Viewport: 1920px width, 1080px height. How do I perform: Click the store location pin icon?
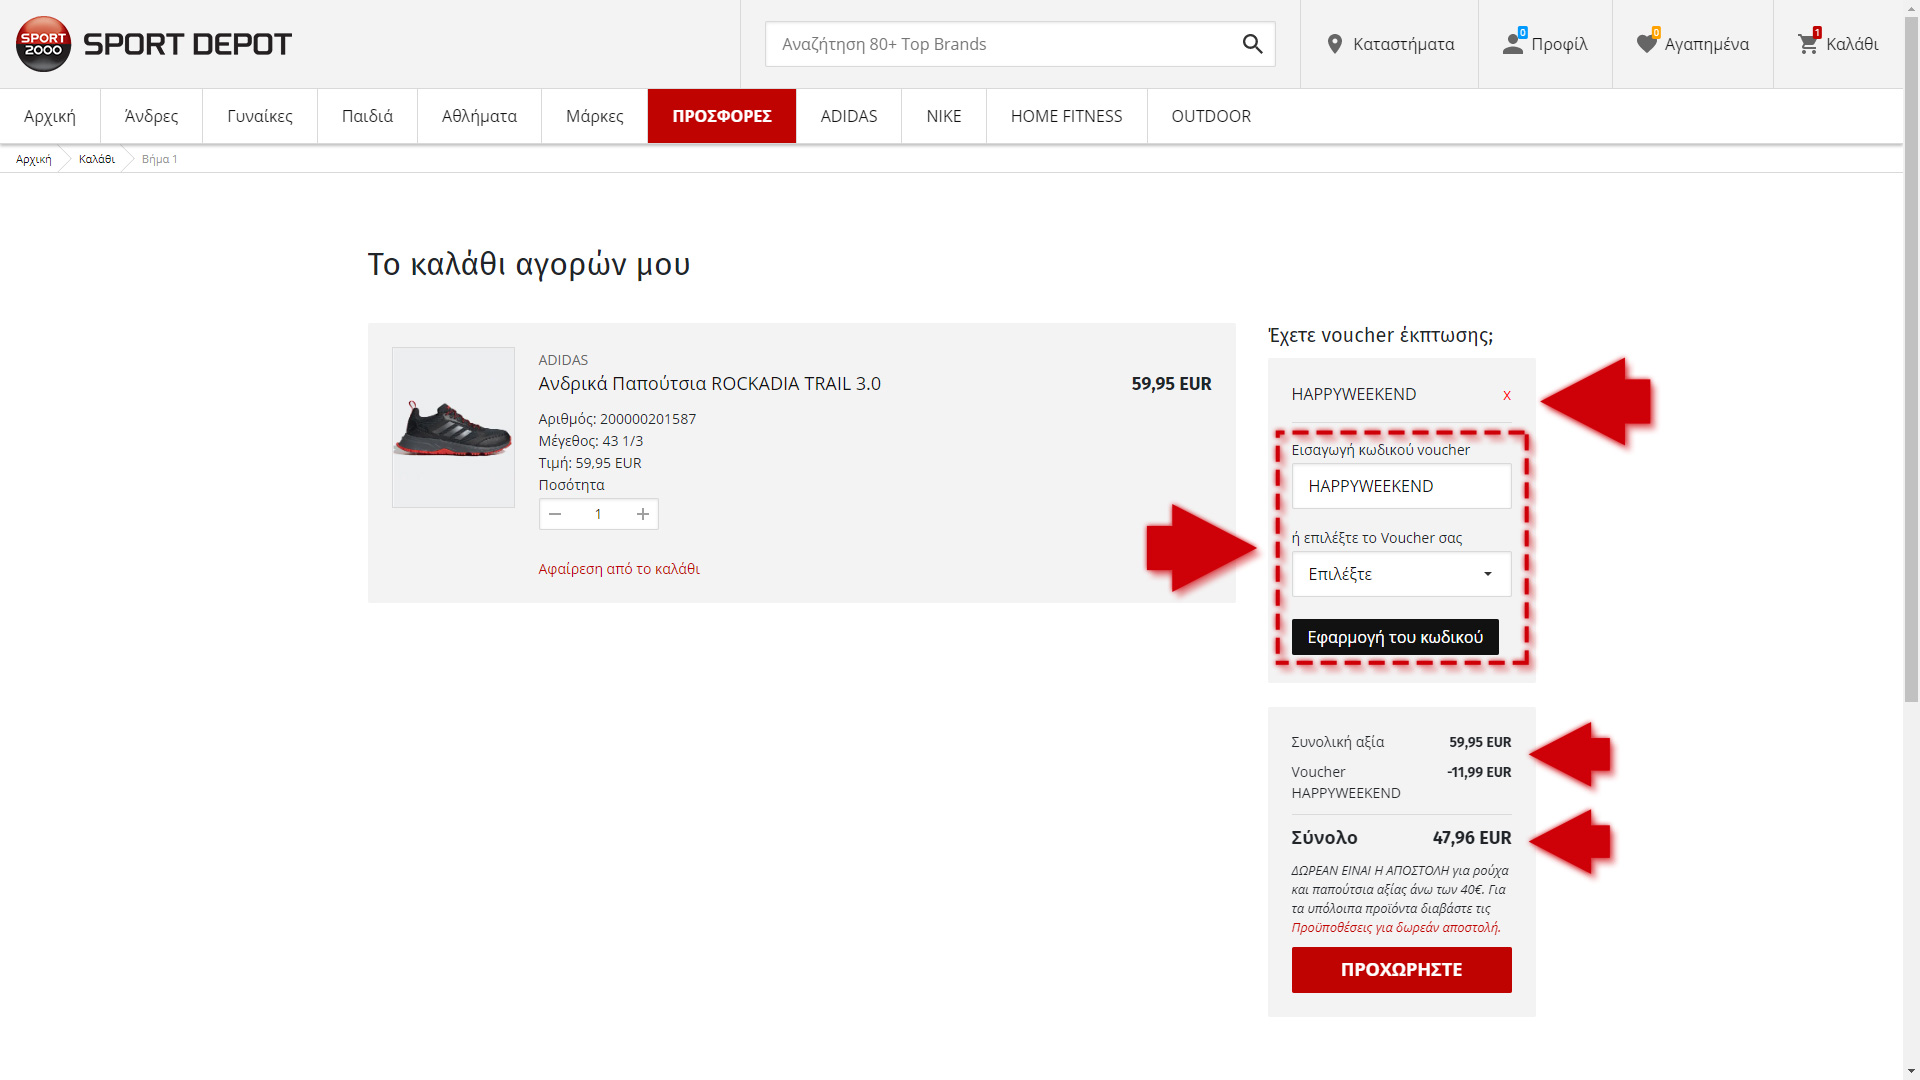(x=1334, y=44)
